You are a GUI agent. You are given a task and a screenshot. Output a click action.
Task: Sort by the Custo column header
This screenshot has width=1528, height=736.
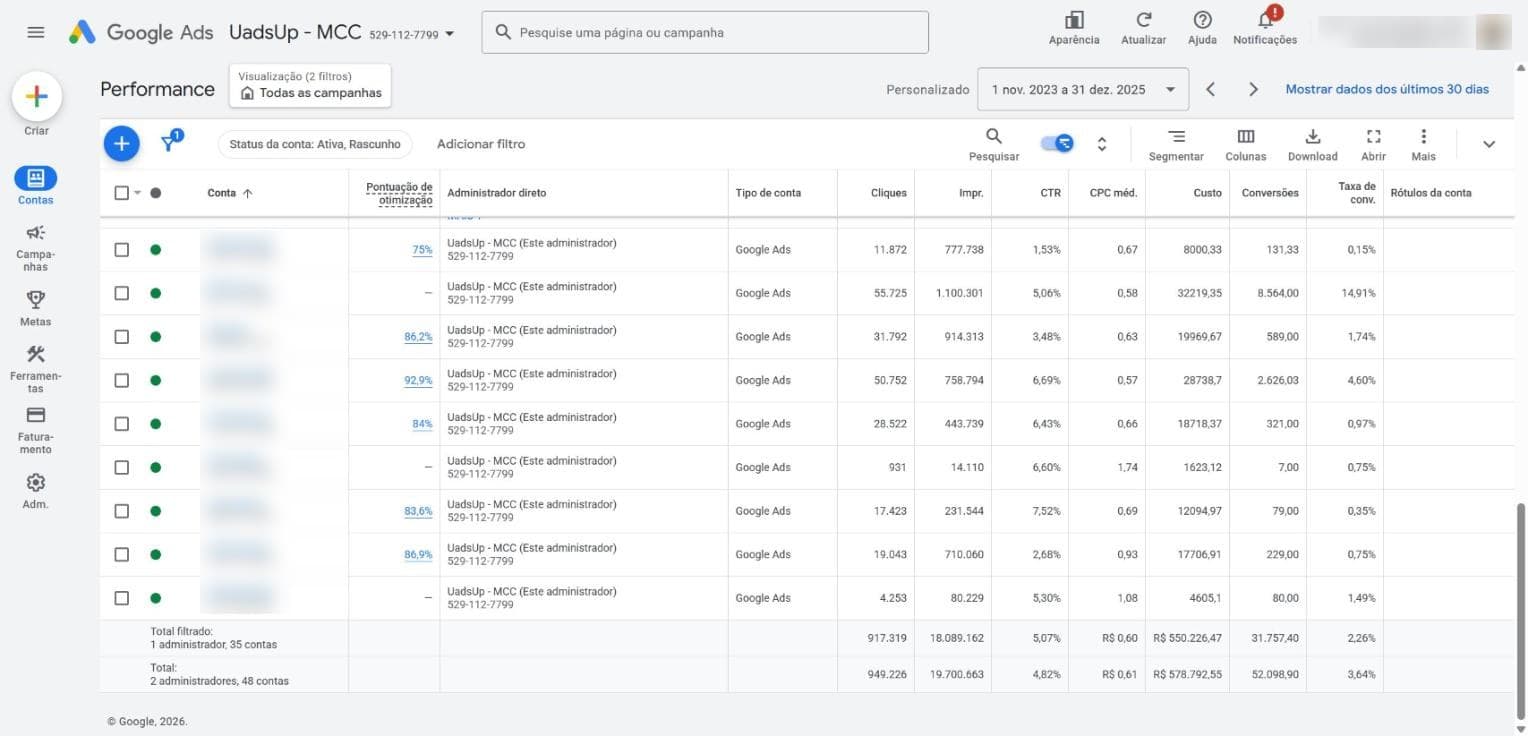[1208, 193]
